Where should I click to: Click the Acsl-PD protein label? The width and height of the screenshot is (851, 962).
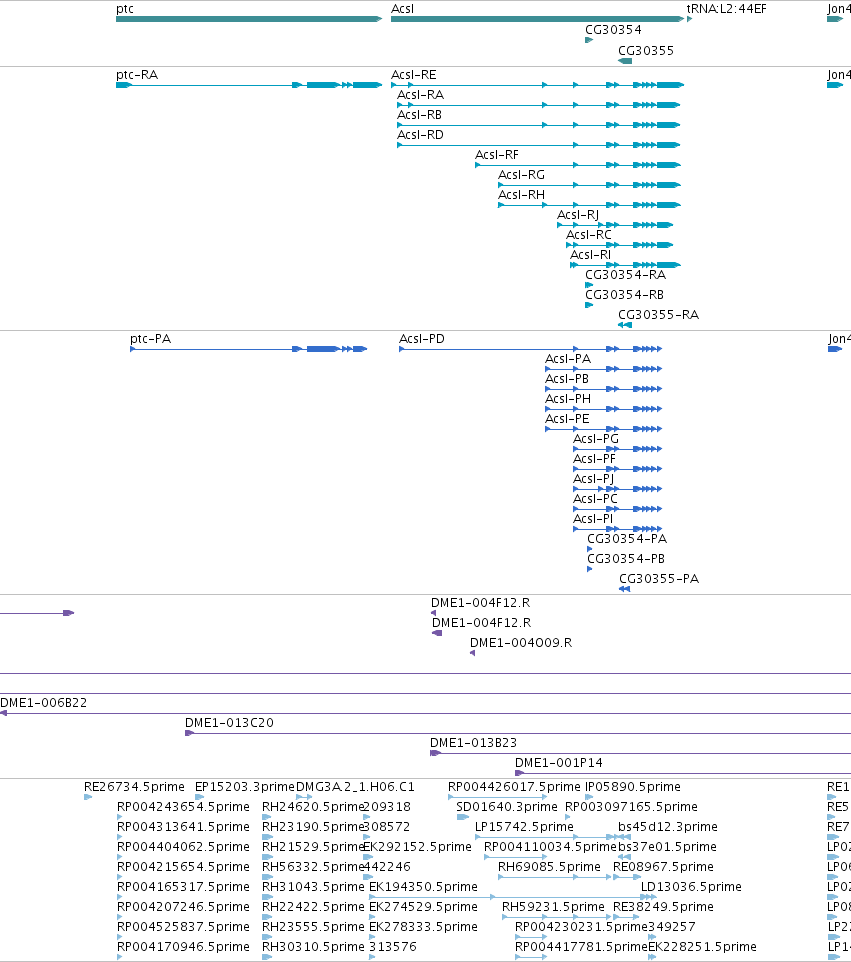tap(422, 339)
